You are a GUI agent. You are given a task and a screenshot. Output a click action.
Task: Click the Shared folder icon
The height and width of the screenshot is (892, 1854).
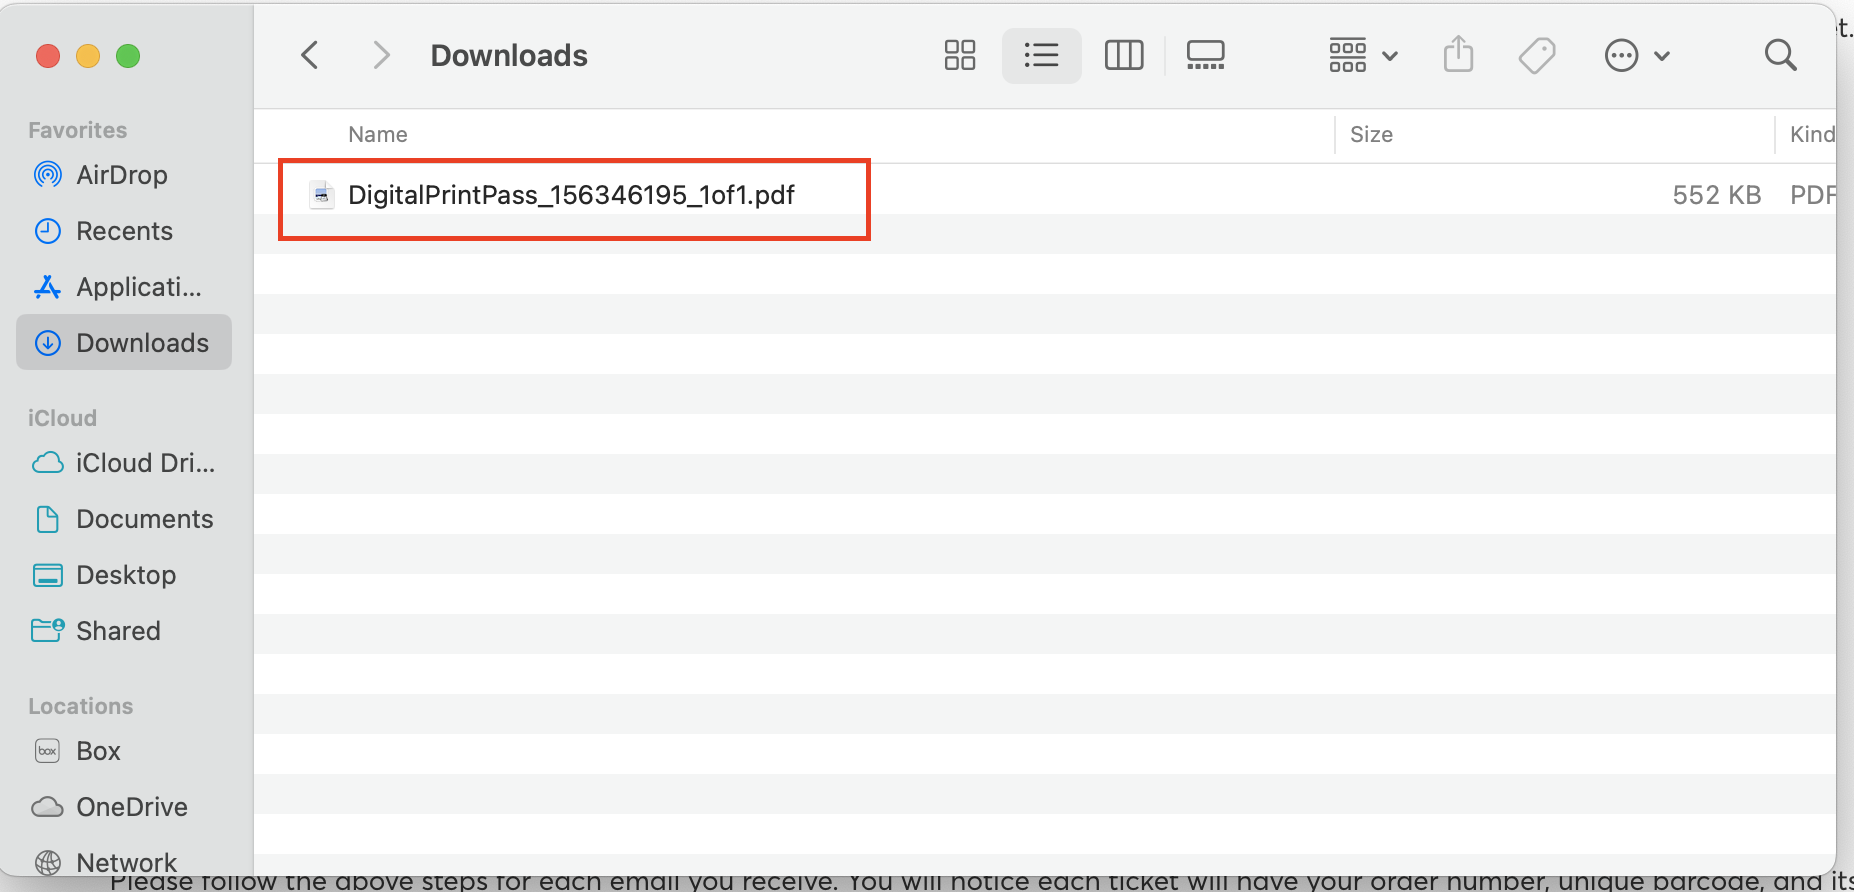[x=48, y=630]
